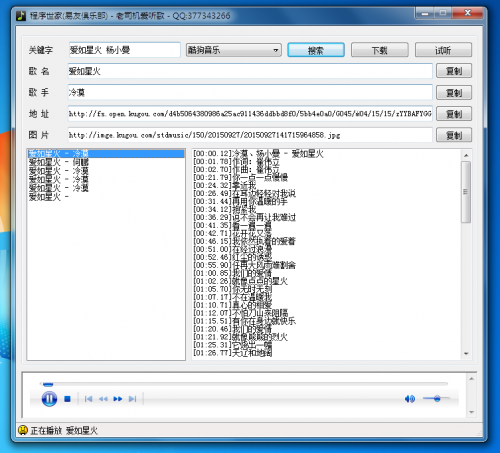The width and height of the screenshot is (500, 453).
Task: Click the 搜索 search button
Action: [316, 50]
